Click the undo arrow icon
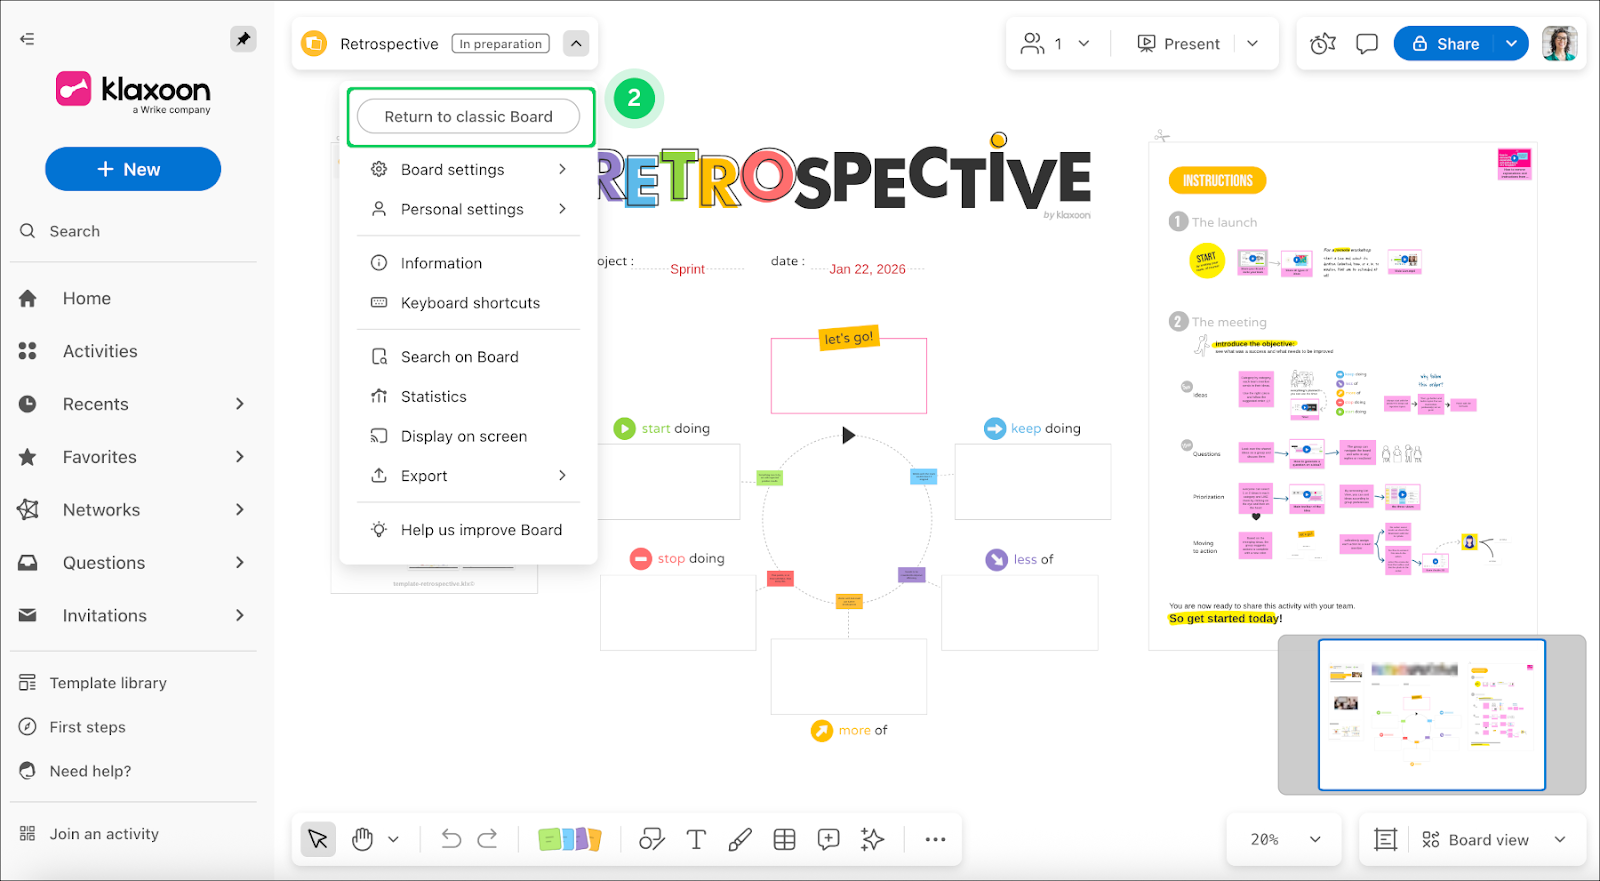This screenshot has height=881, width=1600. 451,839
